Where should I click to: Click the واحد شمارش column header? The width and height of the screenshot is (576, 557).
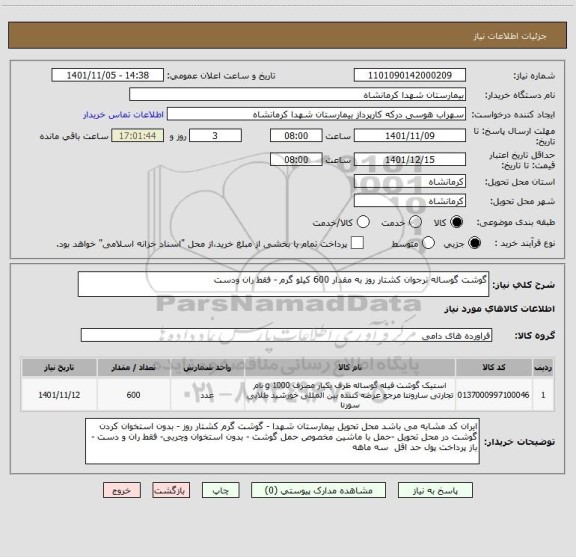pyautogui.click(x=207, y=367)
